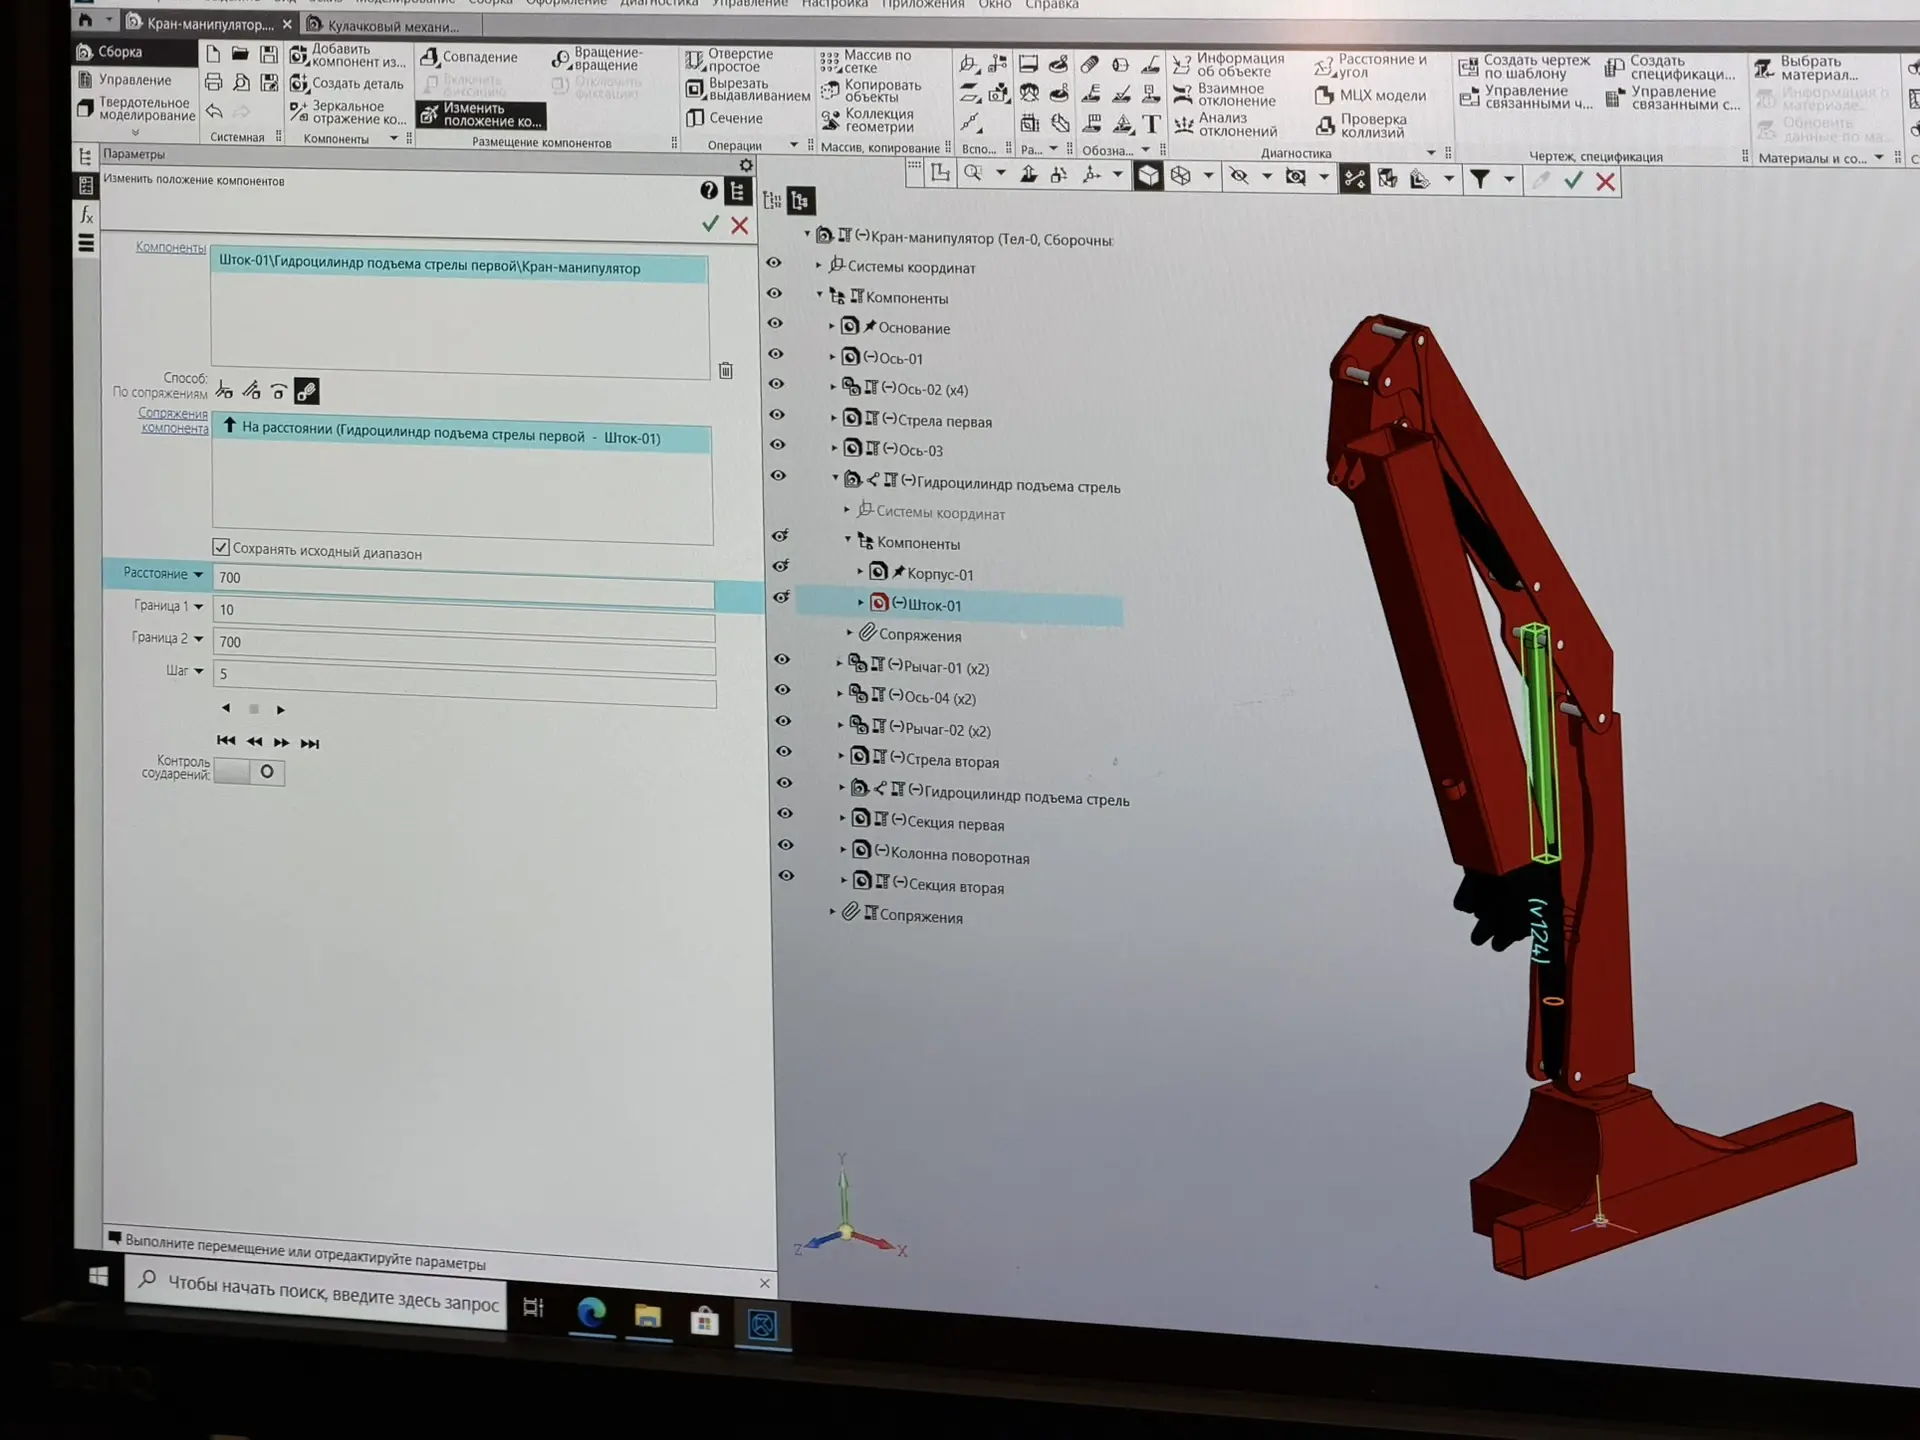The width and height of the screenshot is (1920, 1440).
Task: Click Копировать объекты tool
Action: 870,91
